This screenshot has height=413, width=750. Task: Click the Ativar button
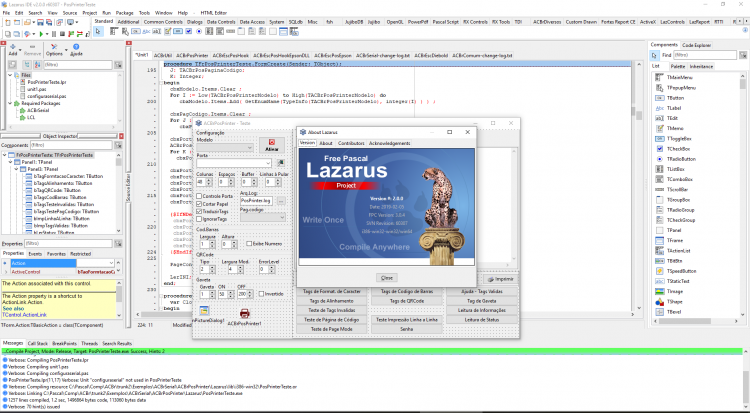pyautogui.click(x=272, y=145)
